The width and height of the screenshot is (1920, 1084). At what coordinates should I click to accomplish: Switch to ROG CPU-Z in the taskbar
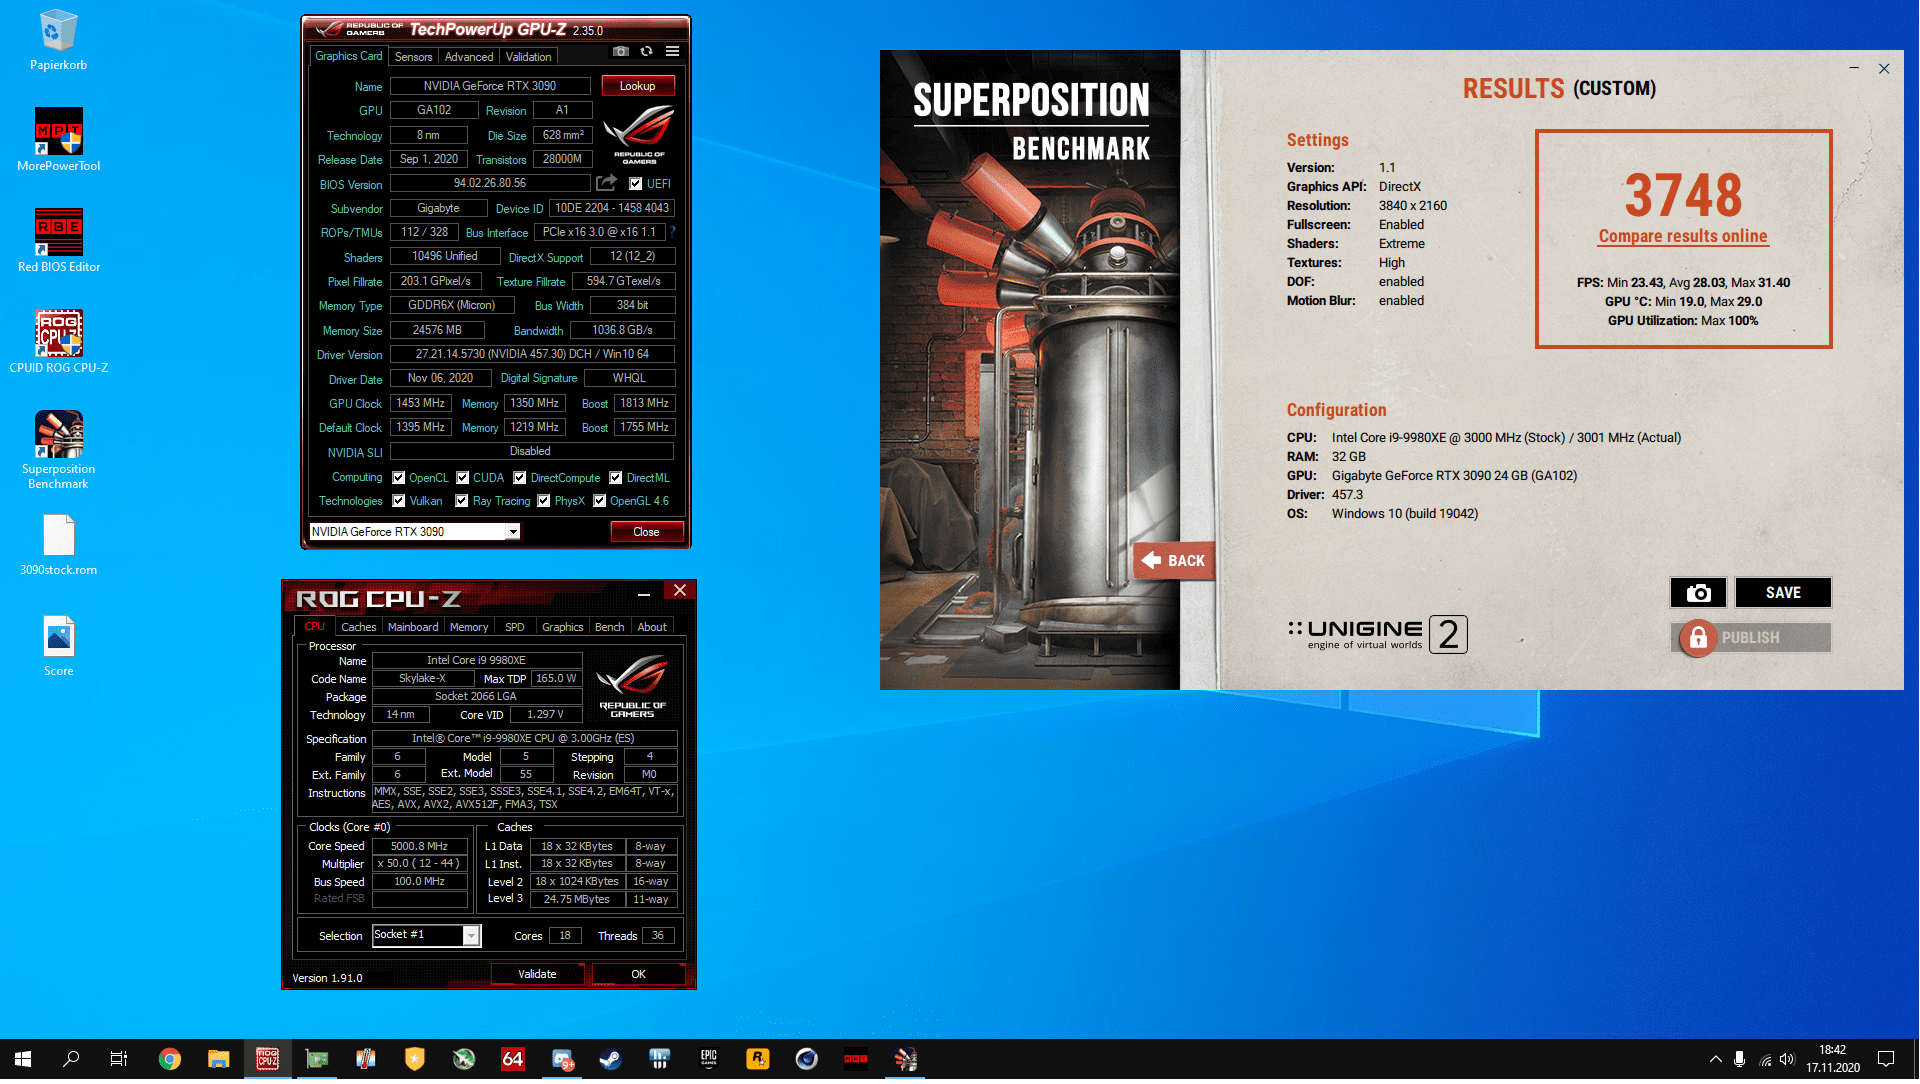268,1059
